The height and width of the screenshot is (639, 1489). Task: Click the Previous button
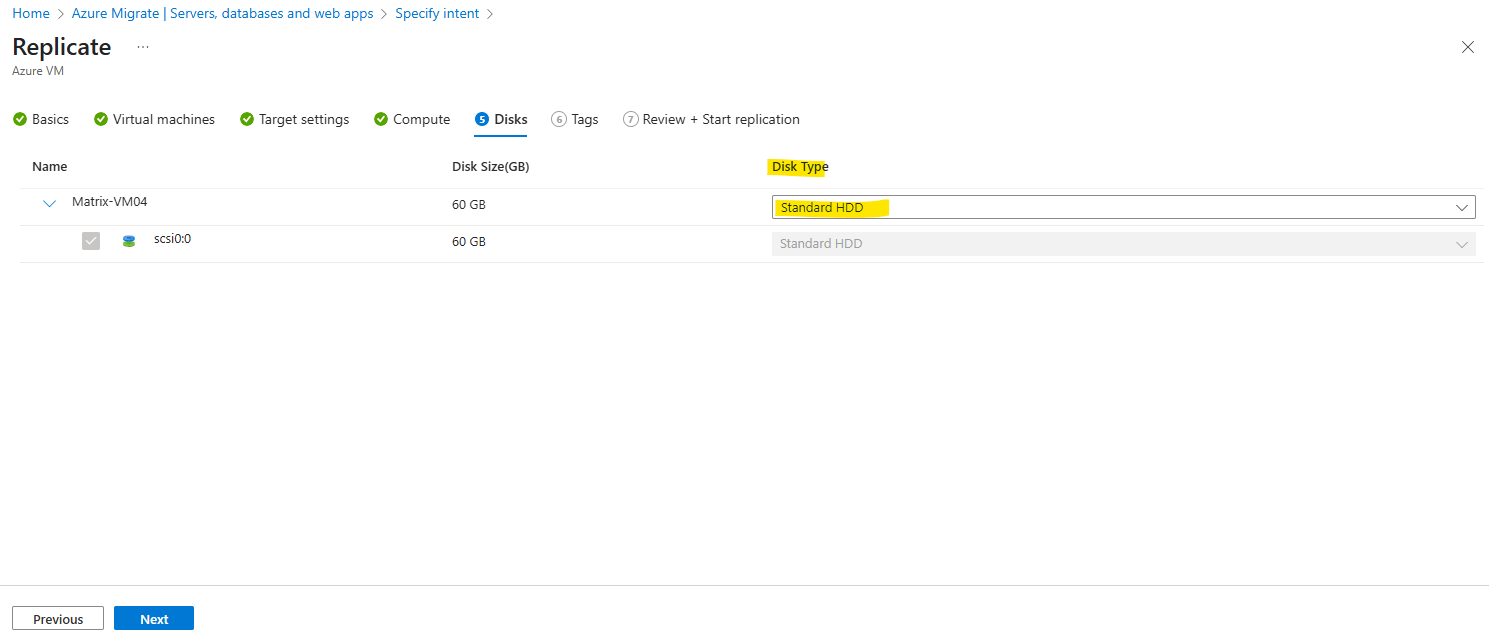[x=58, y=619]
